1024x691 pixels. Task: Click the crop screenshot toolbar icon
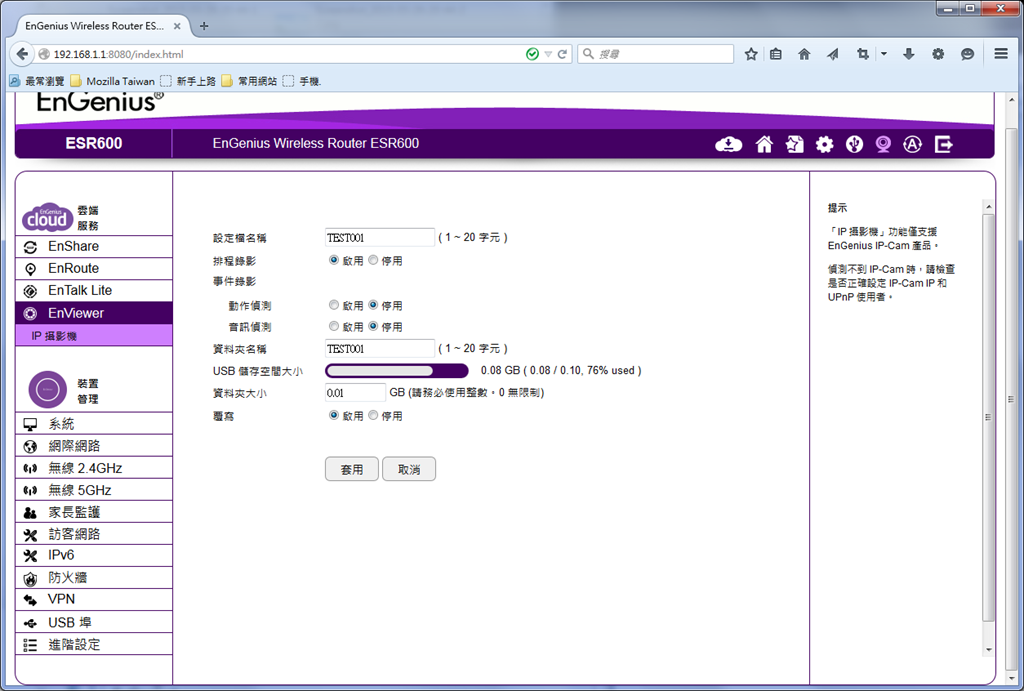point(863,54)
